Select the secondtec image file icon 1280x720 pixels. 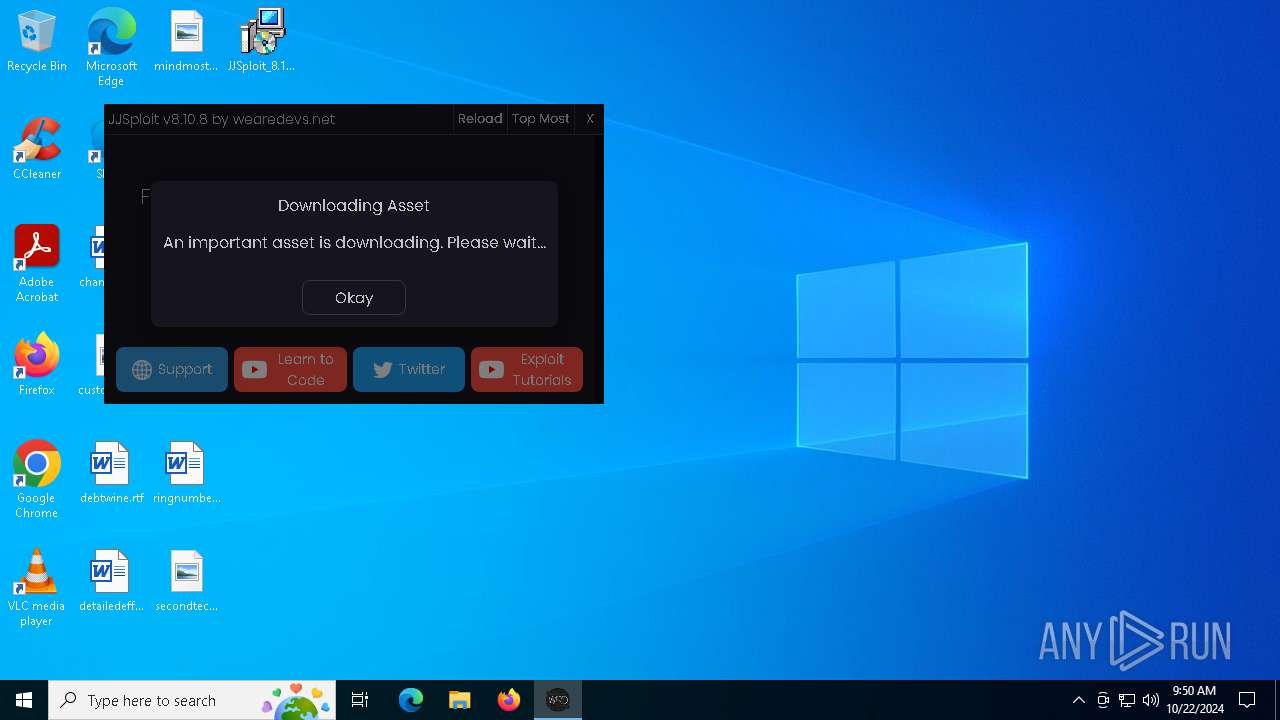tap(186, 581)
